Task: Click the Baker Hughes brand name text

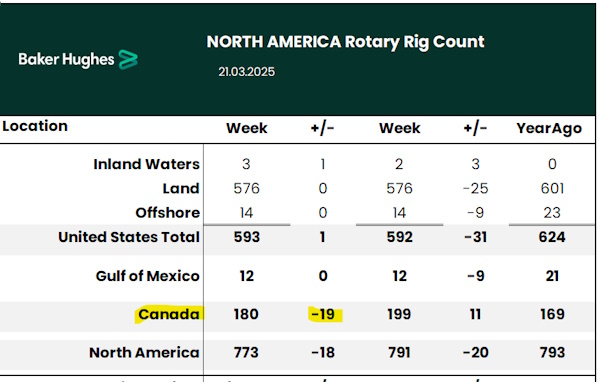Action: (x=66, y=60)
